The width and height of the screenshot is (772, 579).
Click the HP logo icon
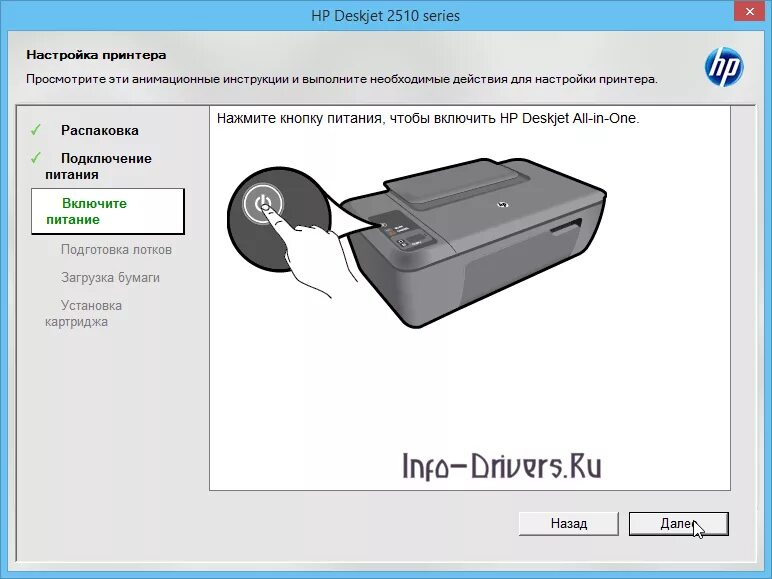click(x=724, y=67)
